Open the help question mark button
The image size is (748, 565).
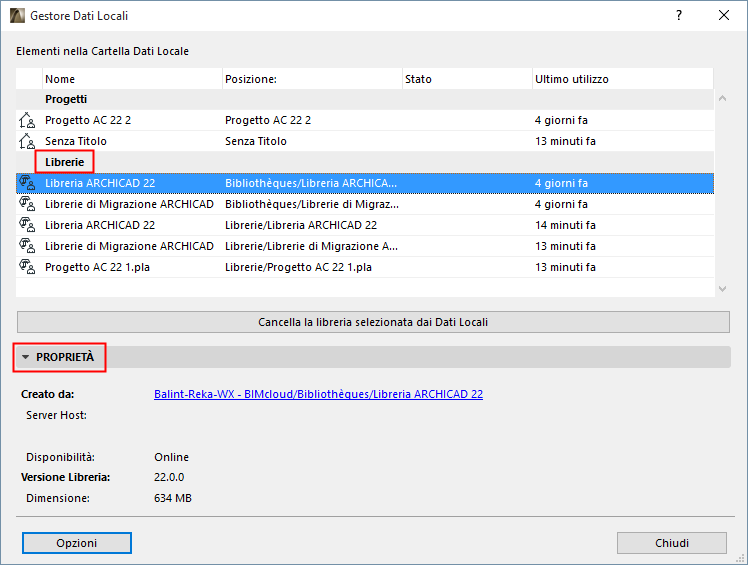click(x=679, y=16)
